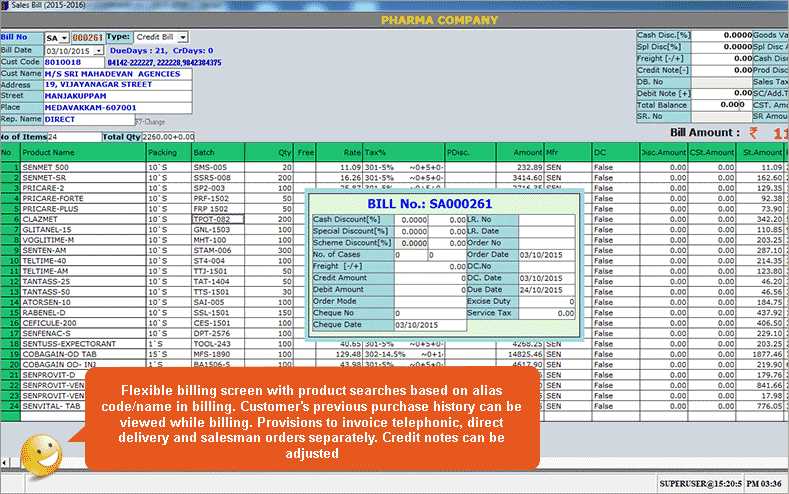Click the popup Freight [-/+] field

point(431,267)
